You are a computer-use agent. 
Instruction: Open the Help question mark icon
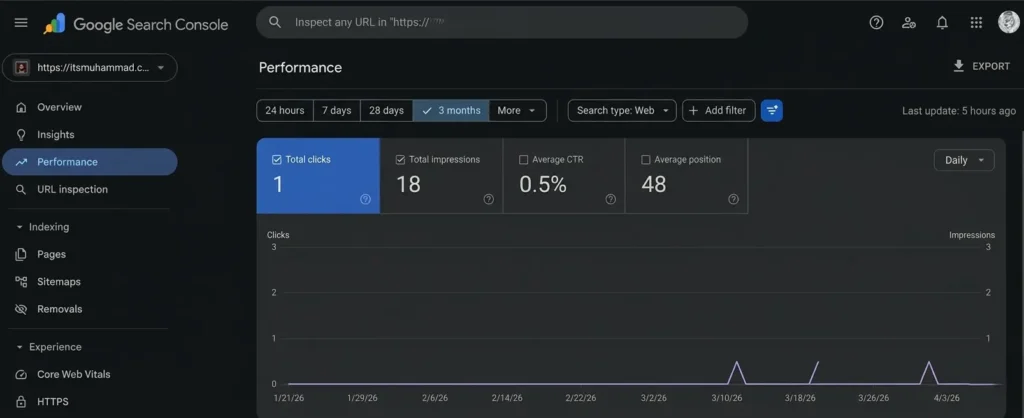click(x=876, y=23)
